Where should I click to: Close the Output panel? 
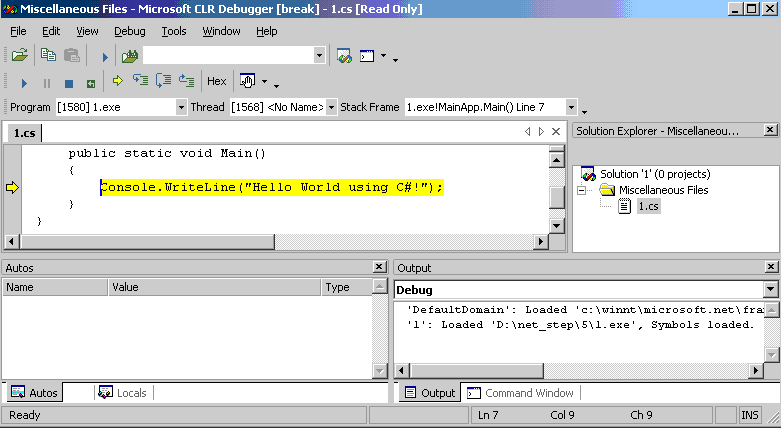click(770, 267)
